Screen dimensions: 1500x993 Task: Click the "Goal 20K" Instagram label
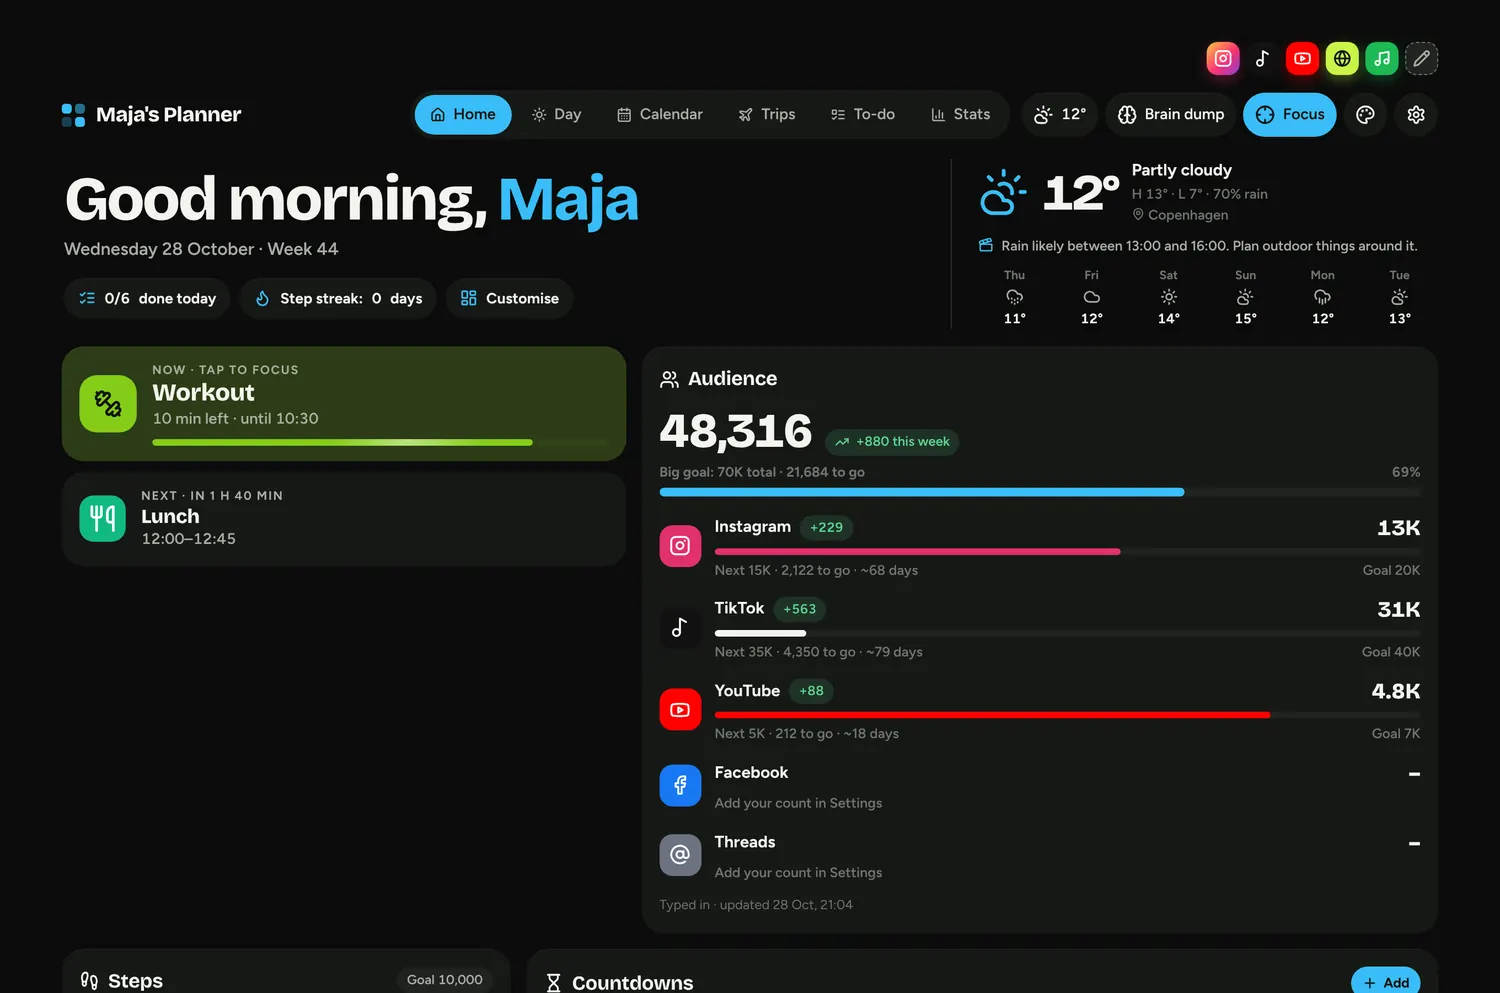[x=1391, y=570]
